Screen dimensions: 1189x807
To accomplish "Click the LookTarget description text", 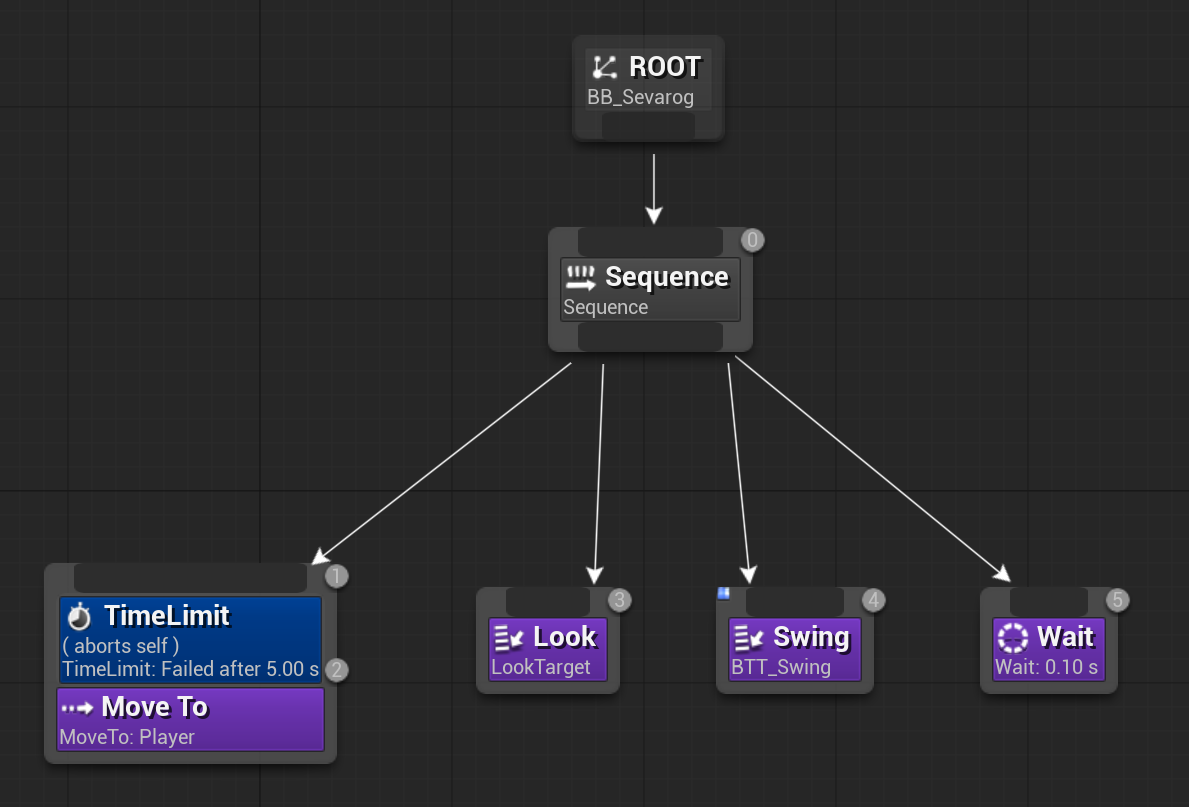I will 541,667.
